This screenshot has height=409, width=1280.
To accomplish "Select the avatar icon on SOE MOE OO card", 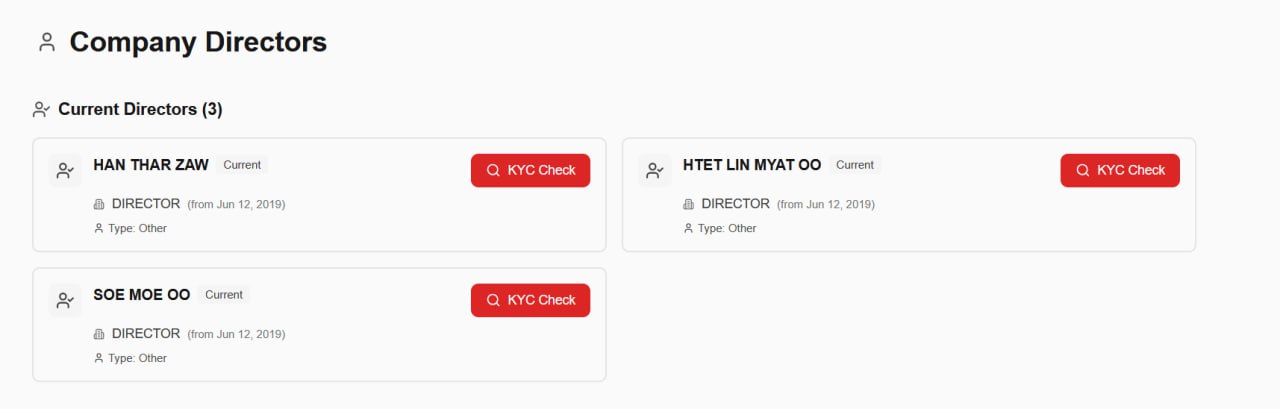I will pyautogui.click(x=65, y=300).
